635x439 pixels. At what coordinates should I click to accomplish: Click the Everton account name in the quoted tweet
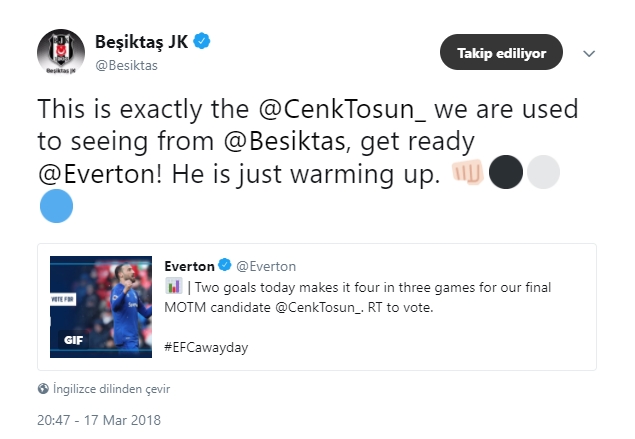click(190, 266)
